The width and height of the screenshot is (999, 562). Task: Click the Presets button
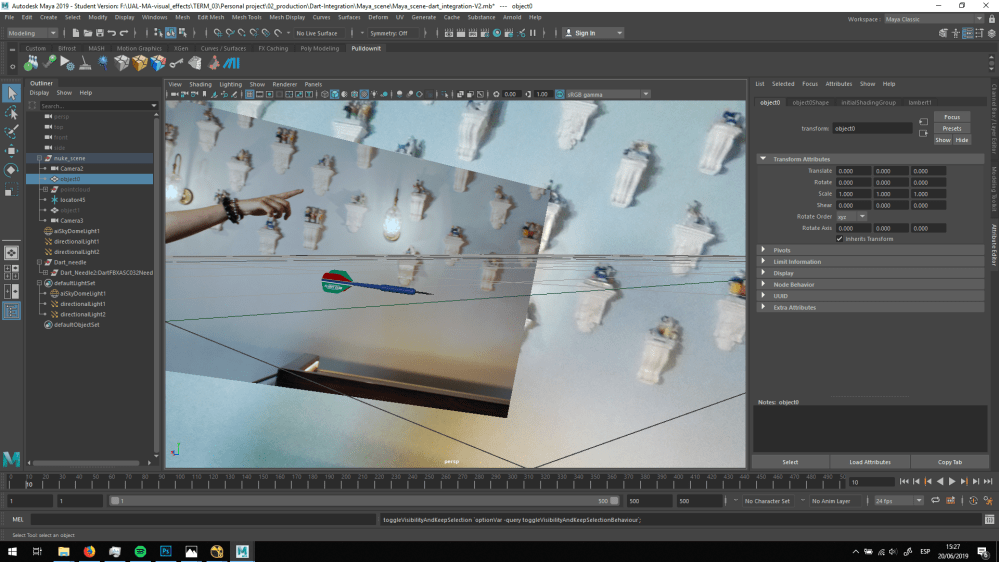click(952, 128)
